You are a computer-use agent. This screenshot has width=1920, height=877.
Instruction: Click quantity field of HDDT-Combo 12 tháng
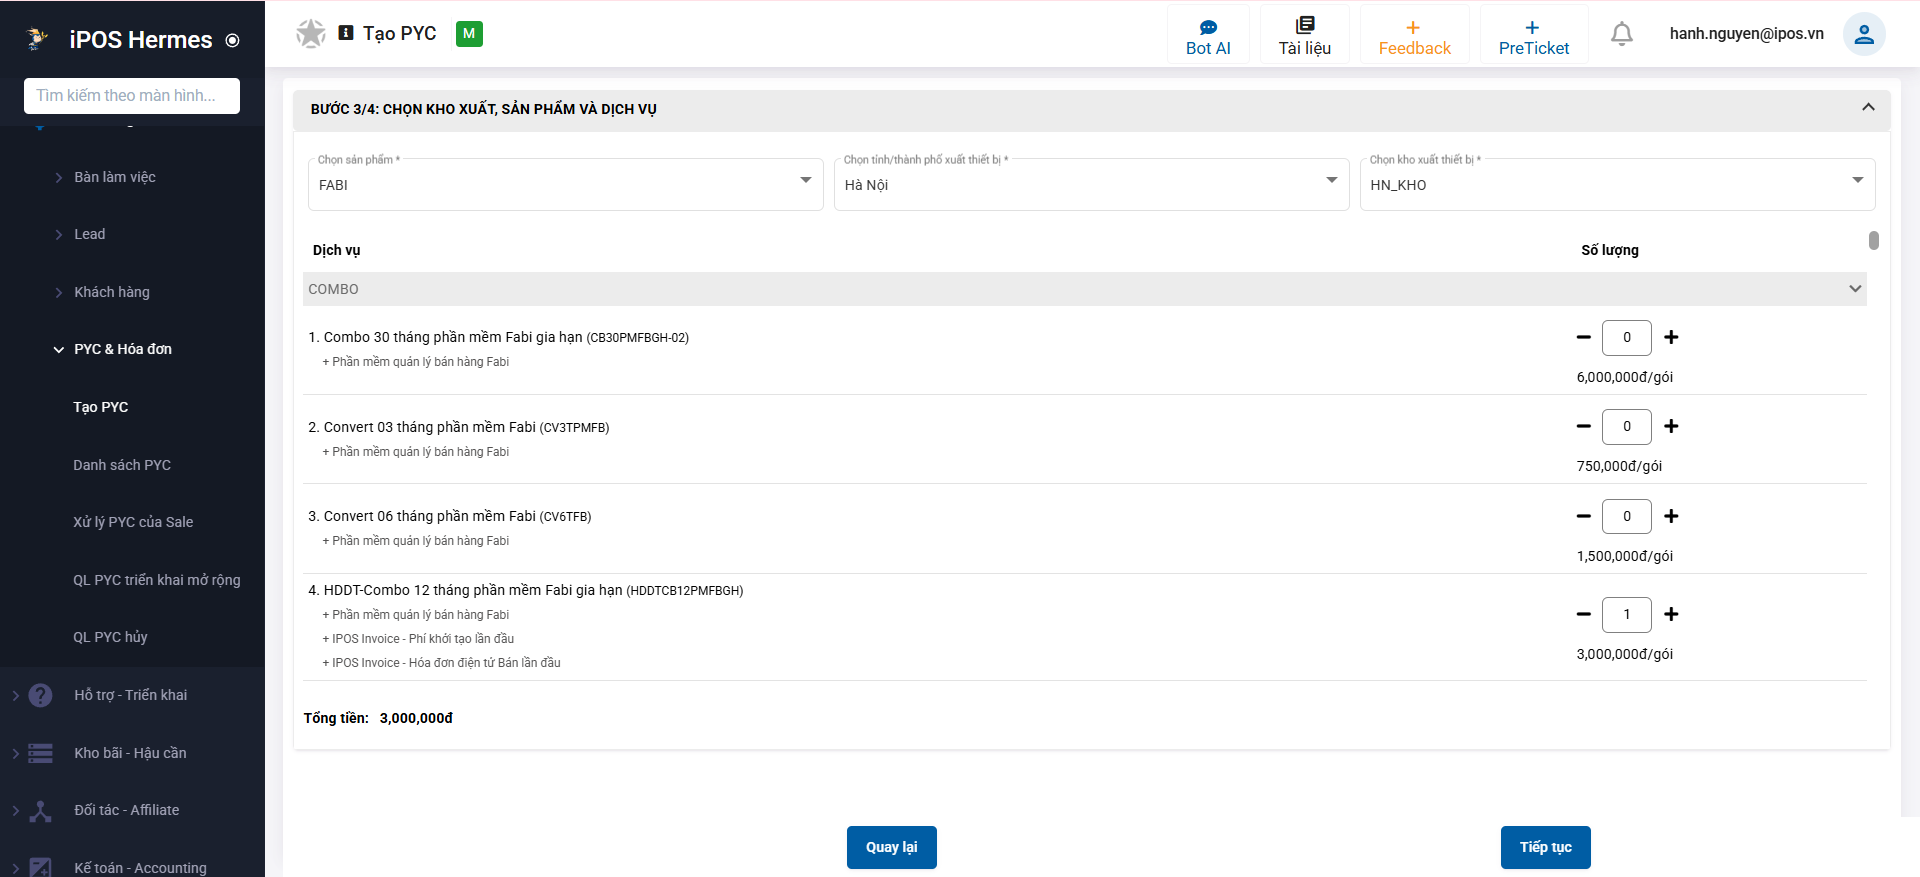coord(1627,615)
